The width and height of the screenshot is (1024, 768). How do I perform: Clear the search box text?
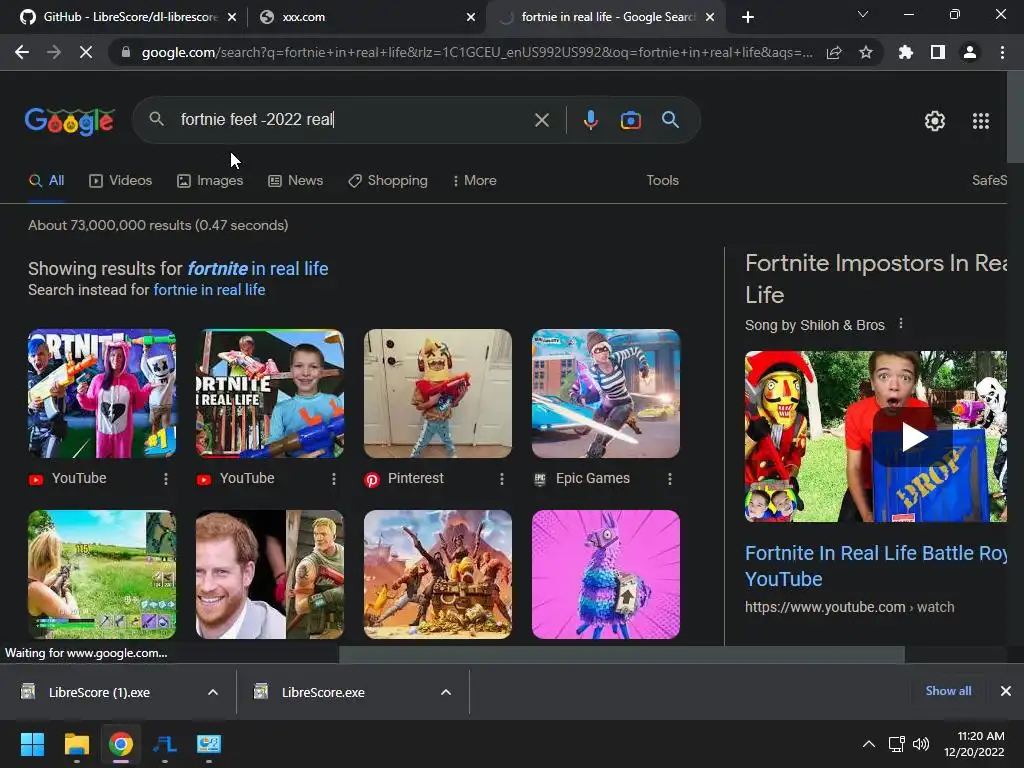coord(541,120)
